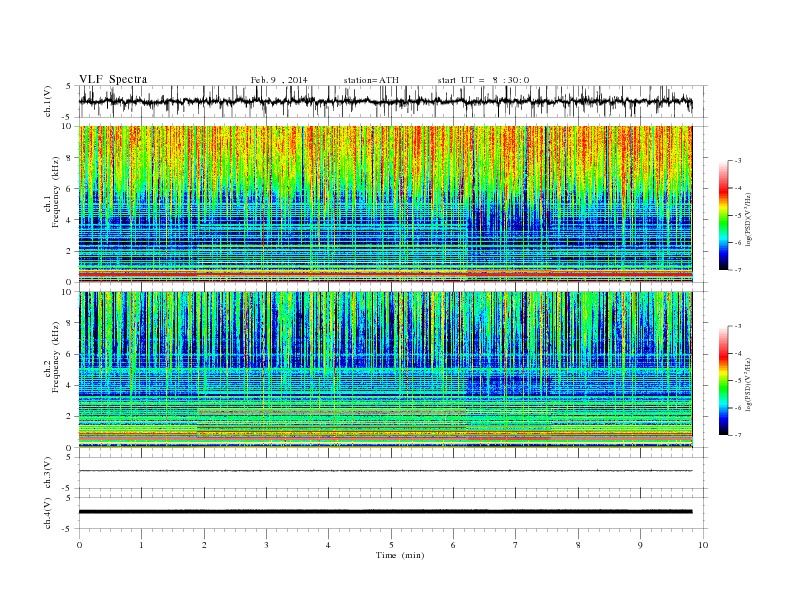Viewport: 792px width, 612px height.
Task: Click the "10" kHz tick on ch.1 spectrogram
Action: coord(67,126)
